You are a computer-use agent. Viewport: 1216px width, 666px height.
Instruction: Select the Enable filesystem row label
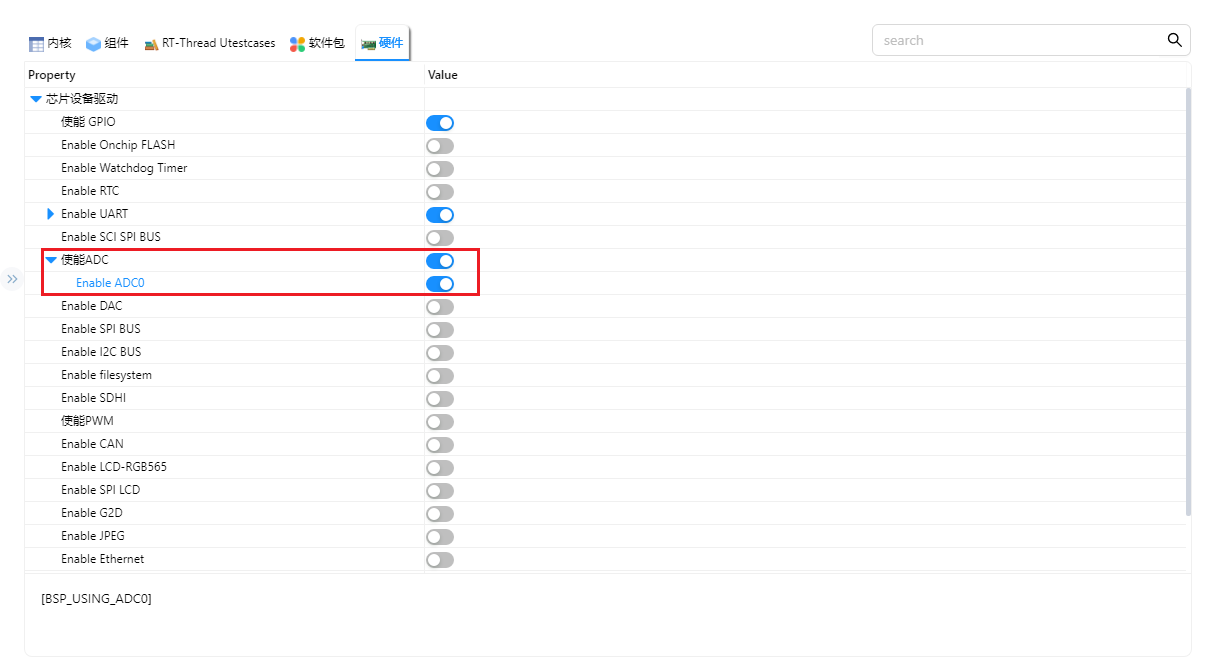click(106, 375)
